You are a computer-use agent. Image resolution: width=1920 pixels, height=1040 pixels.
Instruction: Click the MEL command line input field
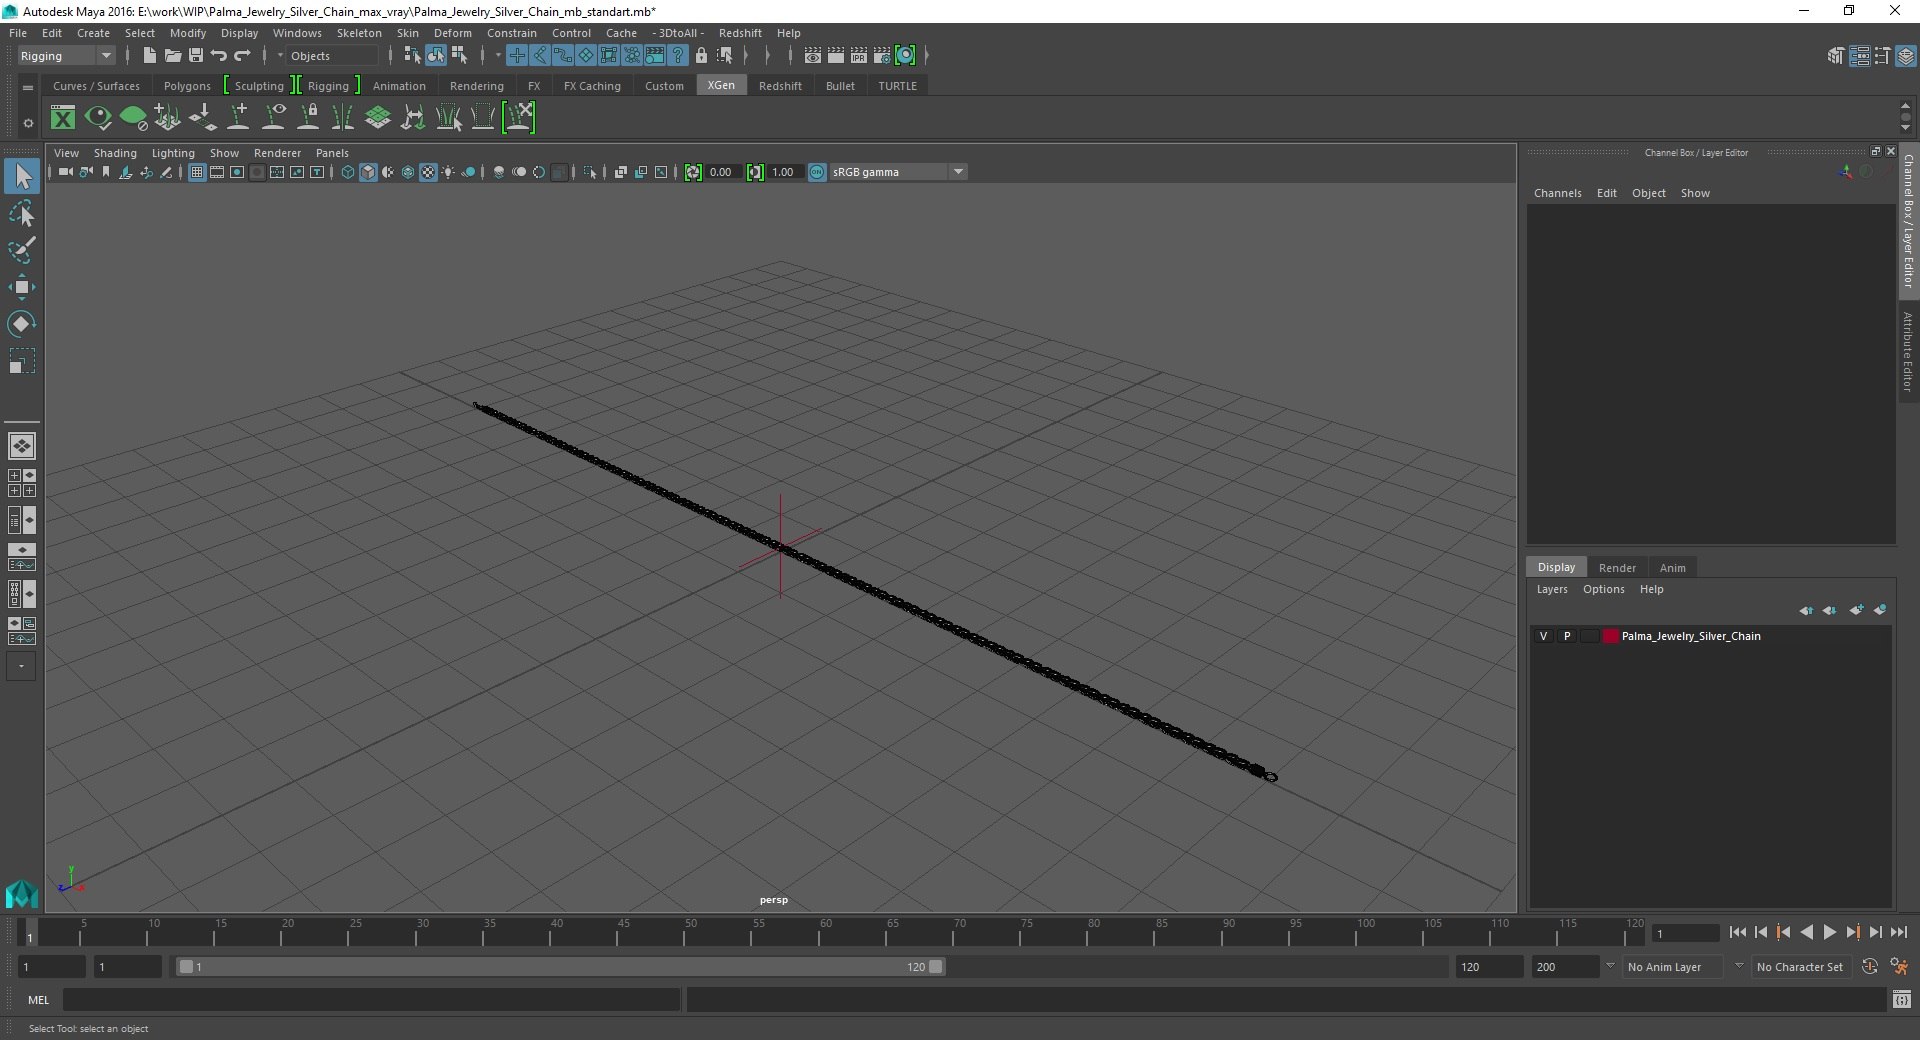(x=371, y=999)
